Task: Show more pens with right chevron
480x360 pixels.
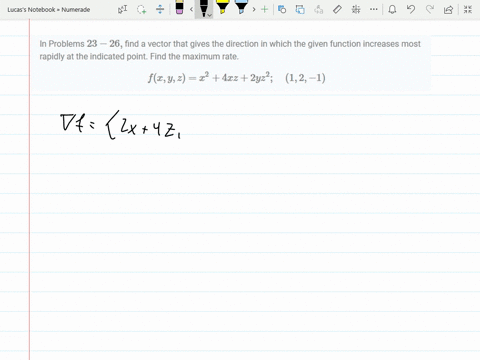Action: click(x=254, y=9)
